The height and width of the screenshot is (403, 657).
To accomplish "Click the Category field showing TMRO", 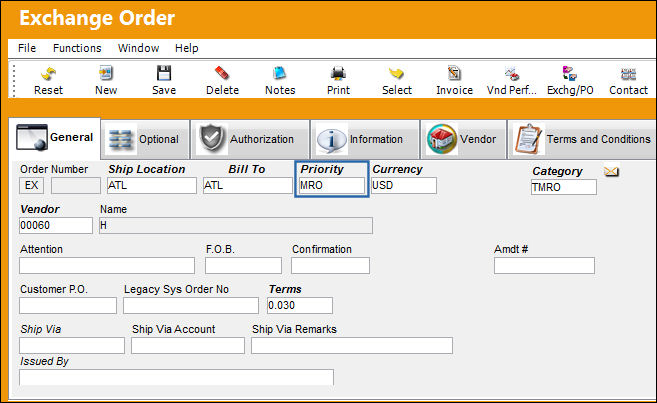I will pyautogui.click(x=564, y=187).
